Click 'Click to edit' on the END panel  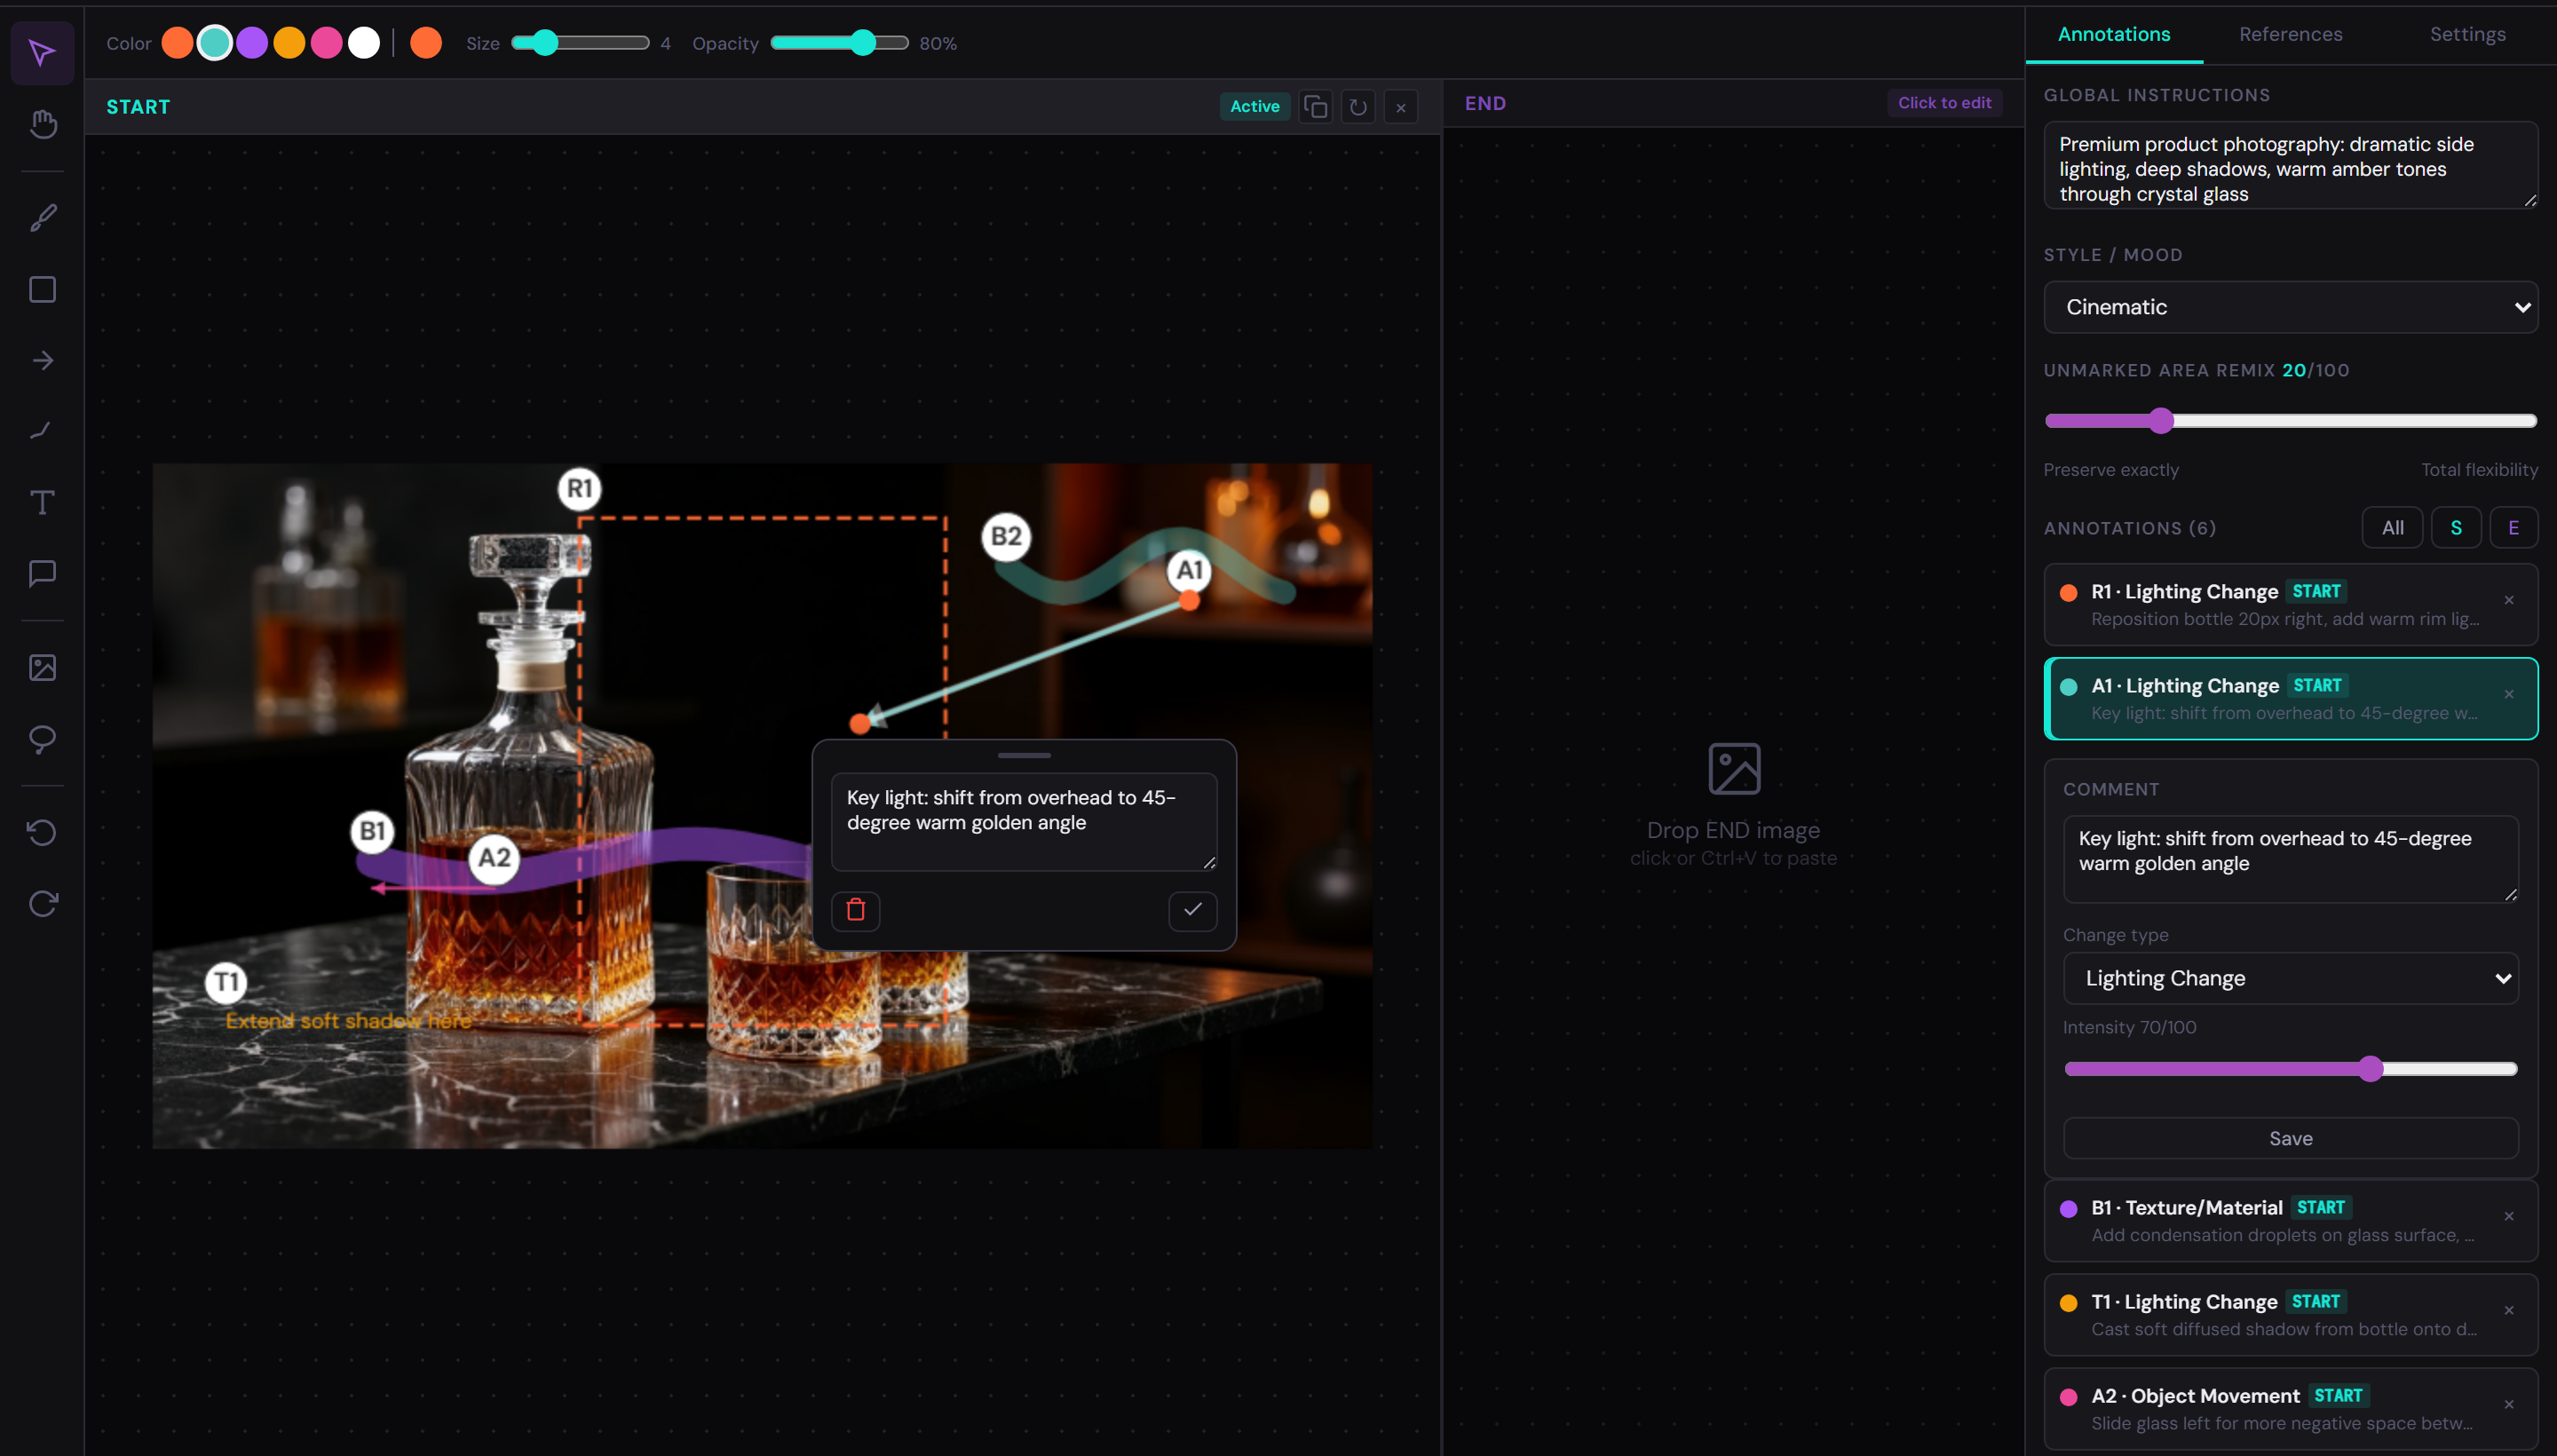[x=1943, y=102]
